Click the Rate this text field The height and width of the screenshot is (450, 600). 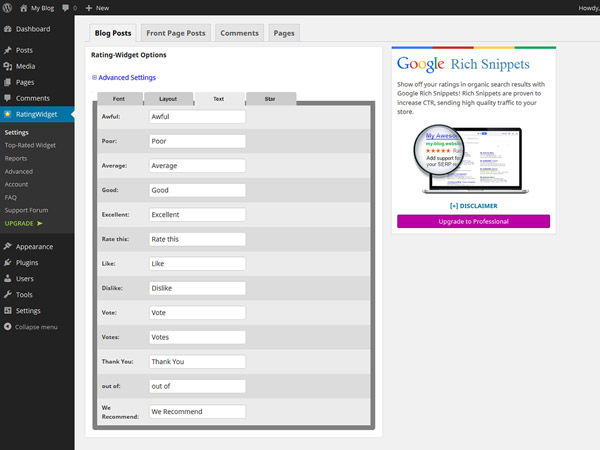[197, 239]
